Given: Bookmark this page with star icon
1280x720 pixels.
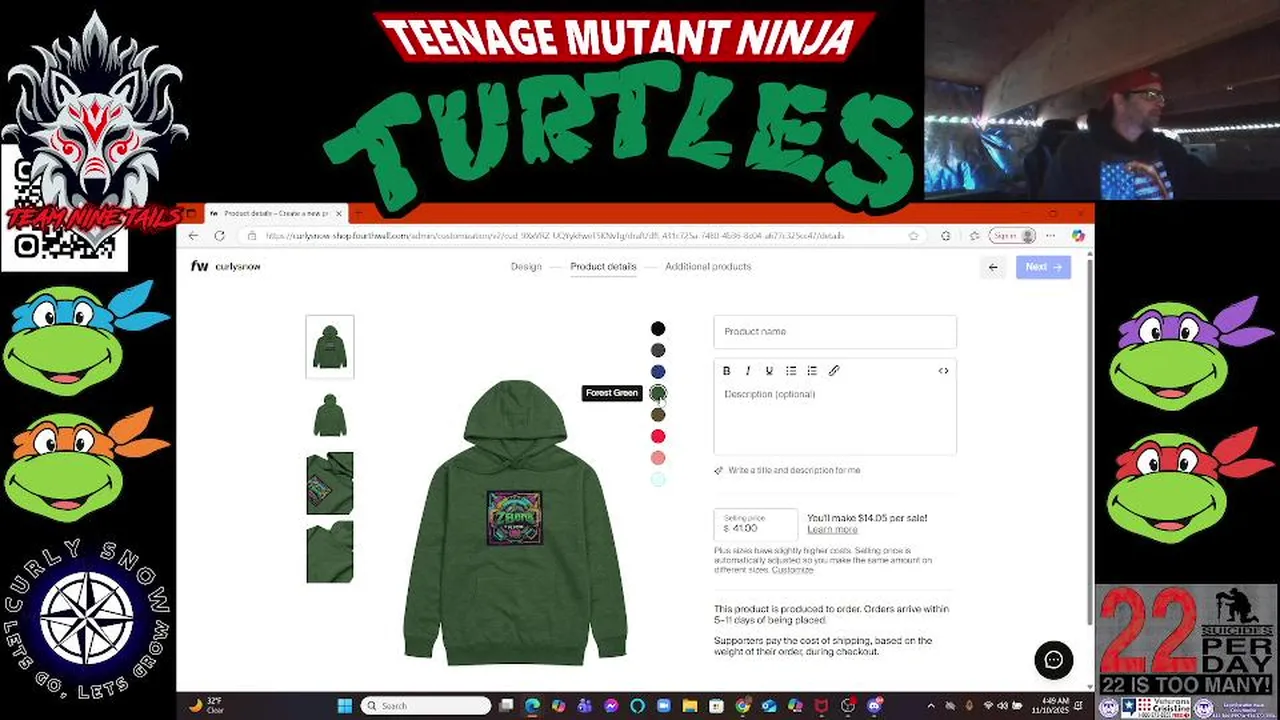Looking at the screenshot, I should (x=913, y=236).
